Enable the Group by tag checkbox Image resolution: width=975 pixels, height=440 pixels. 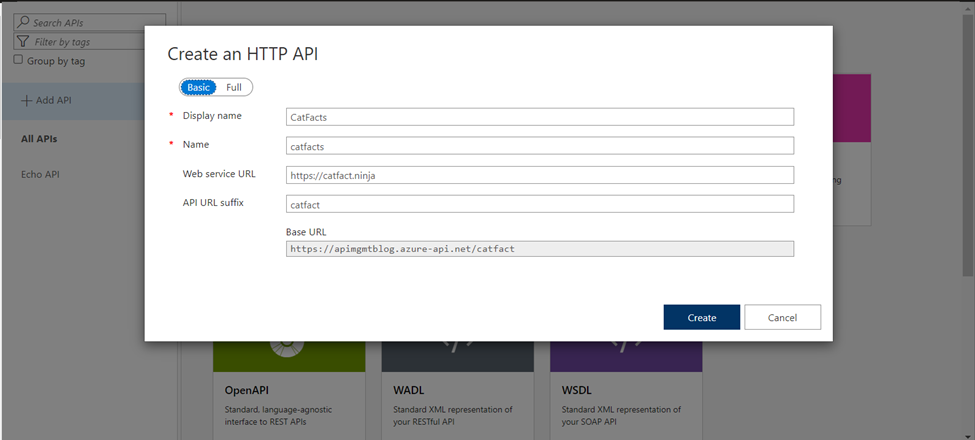click(18, 60)
